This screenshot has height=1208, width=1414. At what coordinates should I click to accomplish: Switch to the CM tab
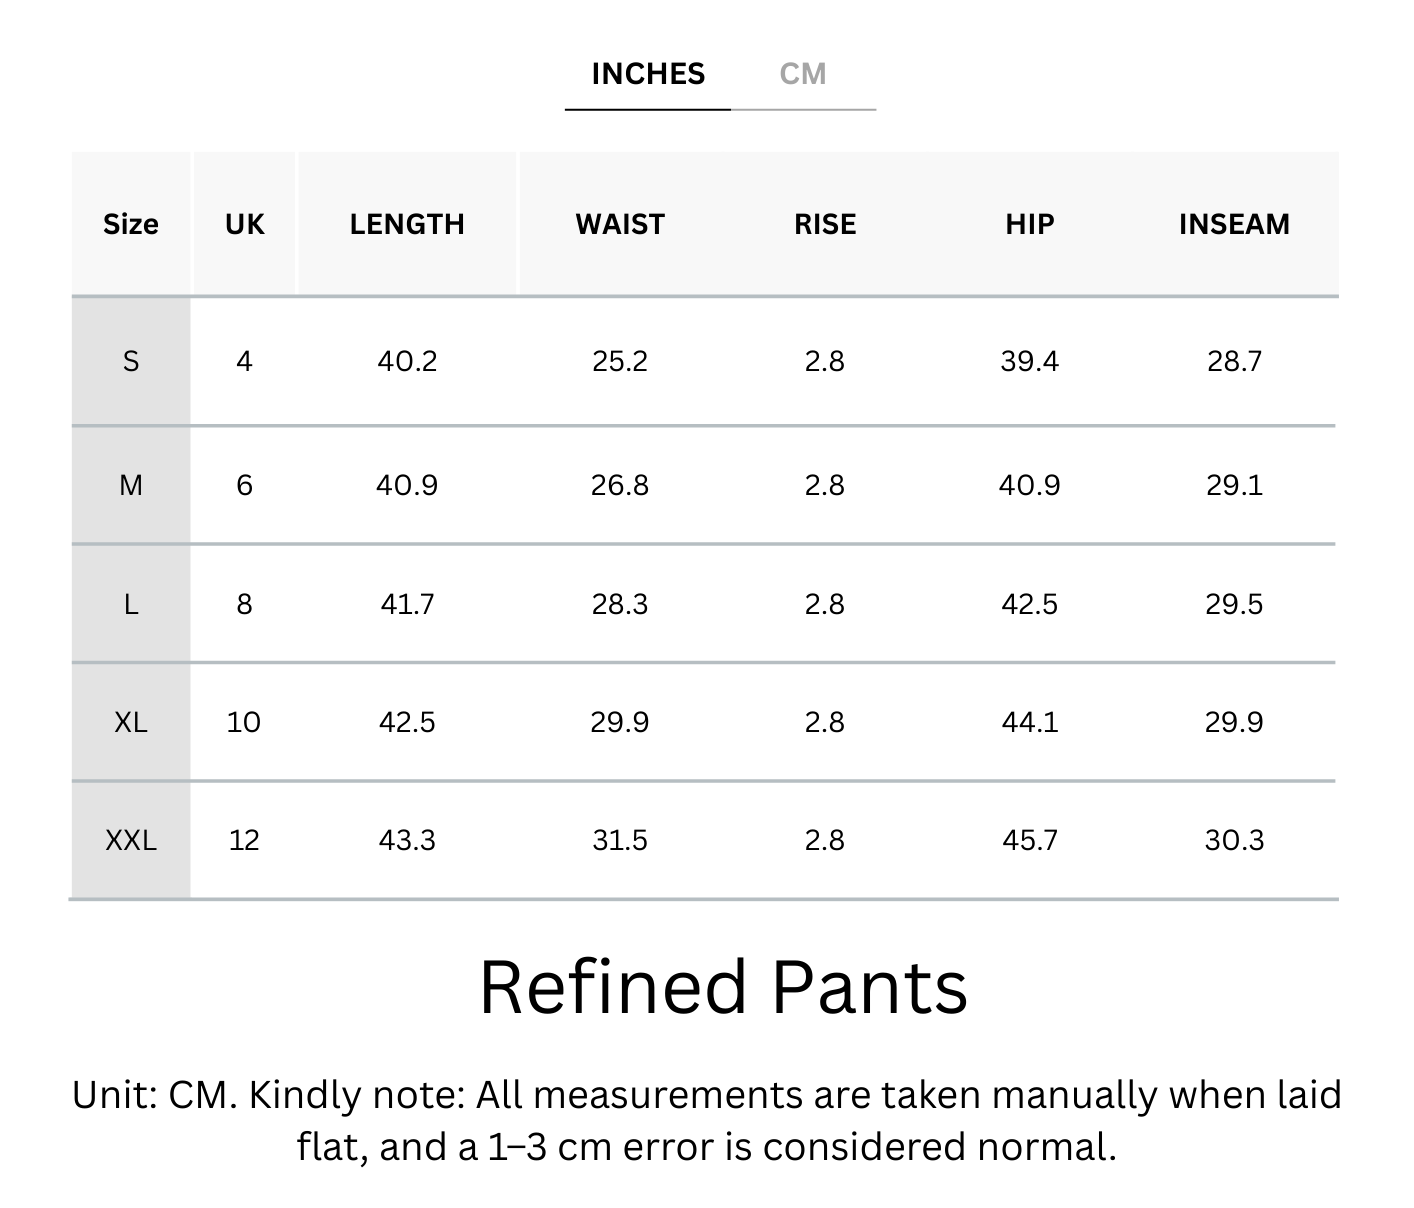tap(803, 74)
